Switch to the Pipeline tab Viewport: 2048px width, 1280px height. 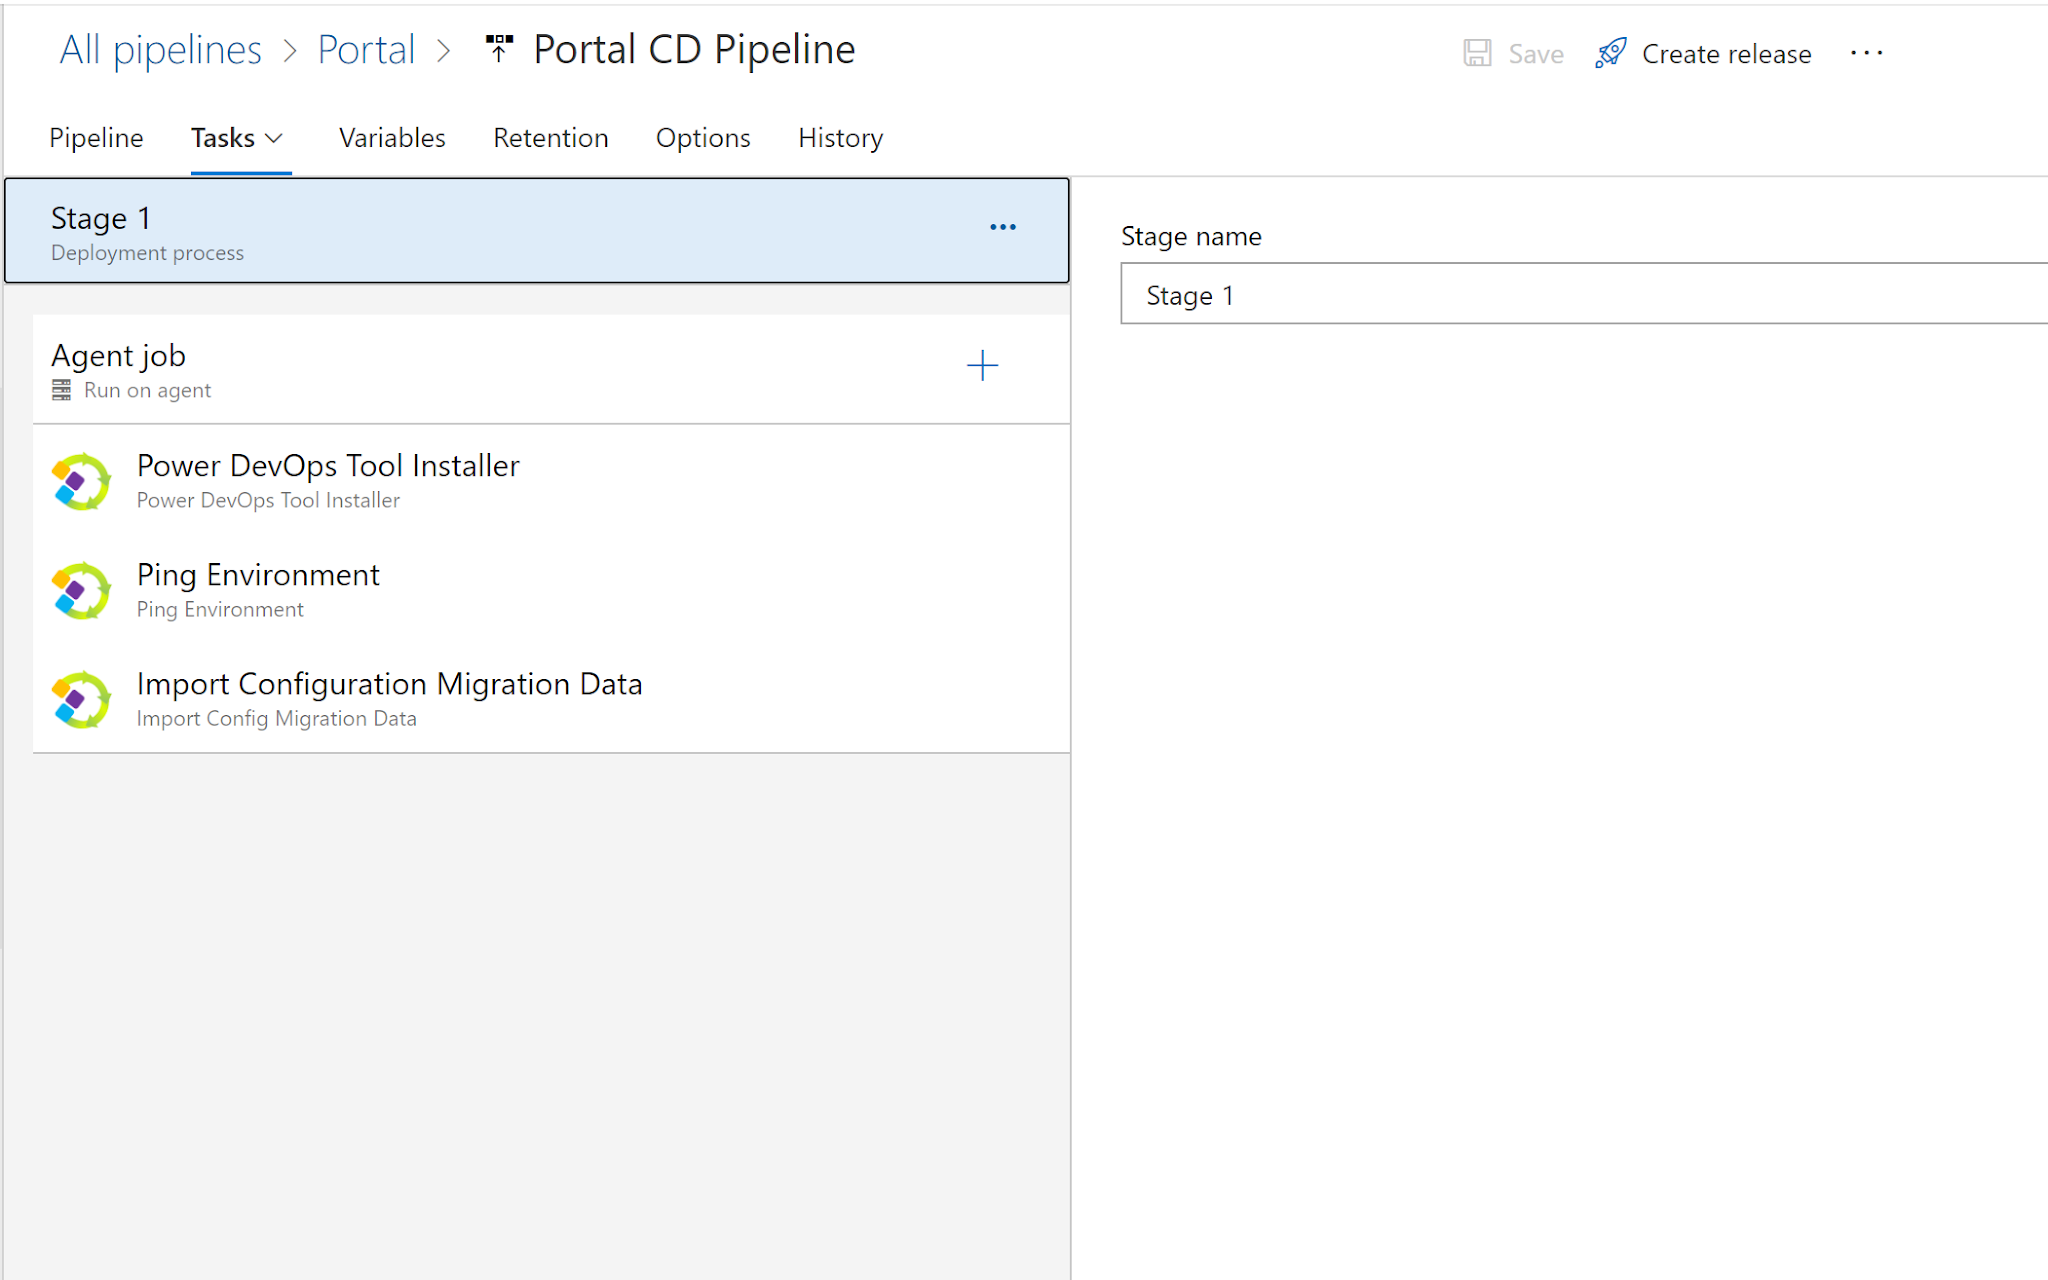coord(96,138)
